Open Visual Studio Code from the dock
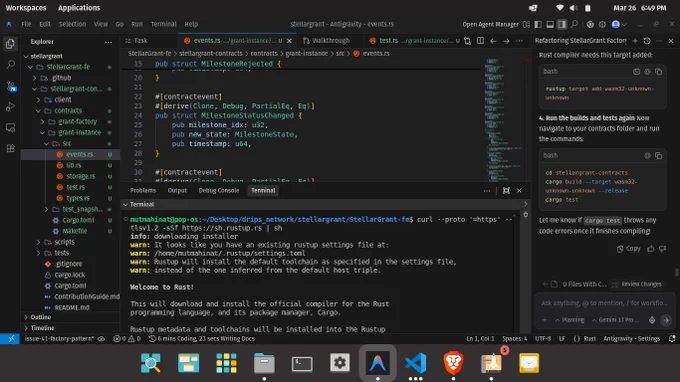This screenshot has width=680, height=382. (x=415, y=363)
